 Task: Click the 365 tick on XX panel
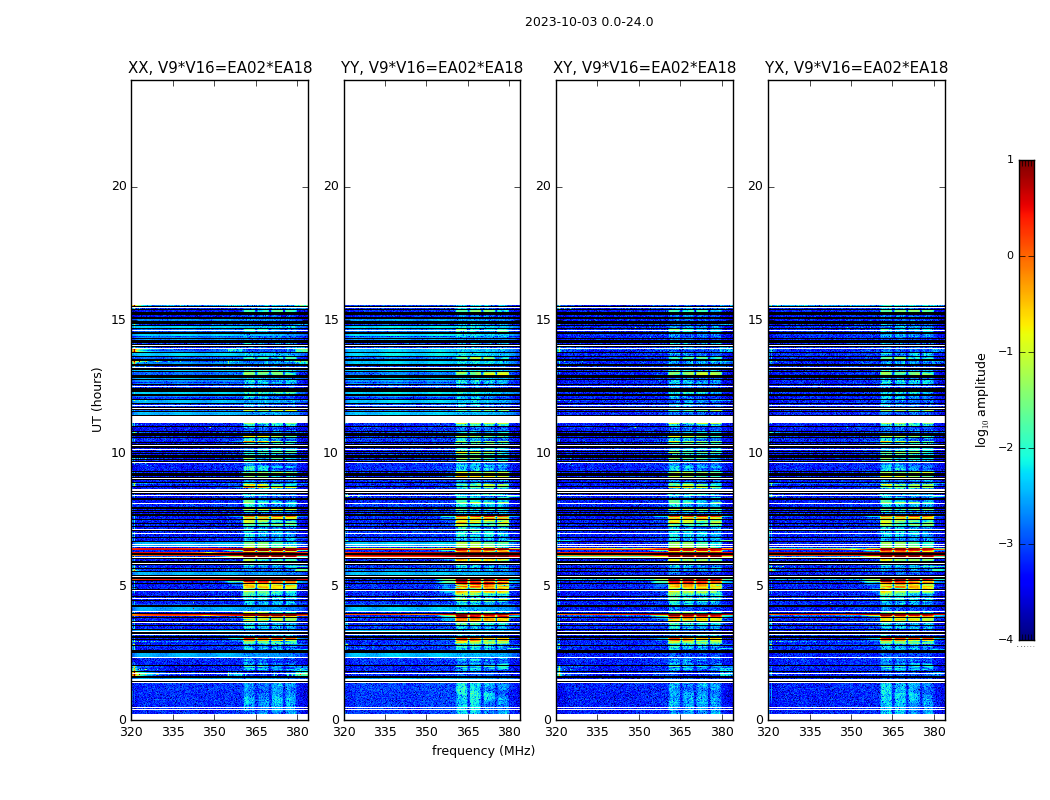click(256, 732)
